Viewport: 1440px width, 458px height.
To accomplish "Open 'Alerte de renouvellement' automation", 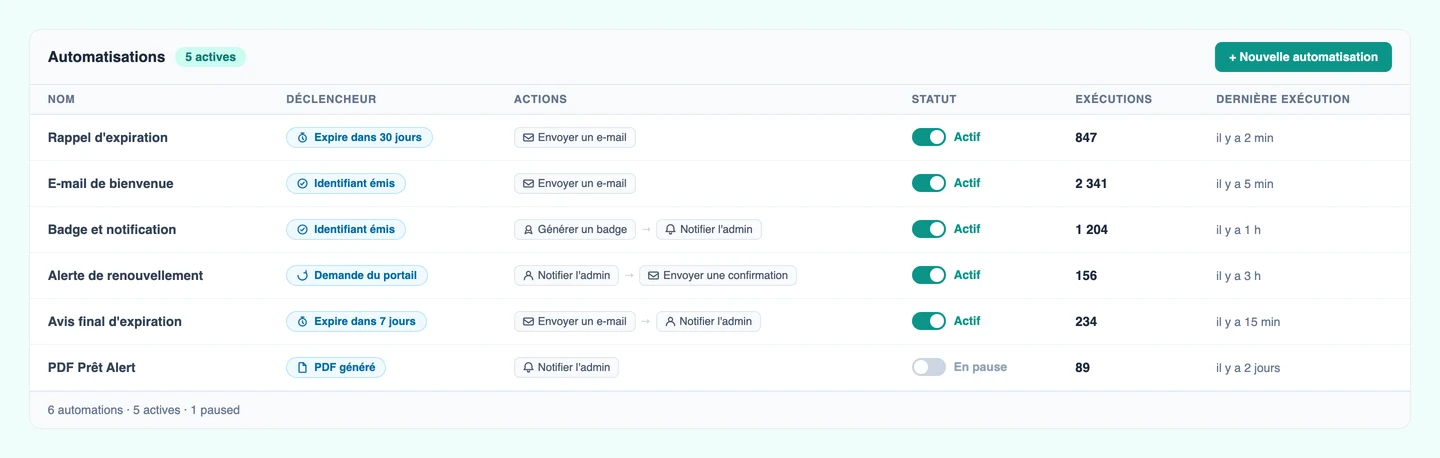I will (x=125, y=276).
